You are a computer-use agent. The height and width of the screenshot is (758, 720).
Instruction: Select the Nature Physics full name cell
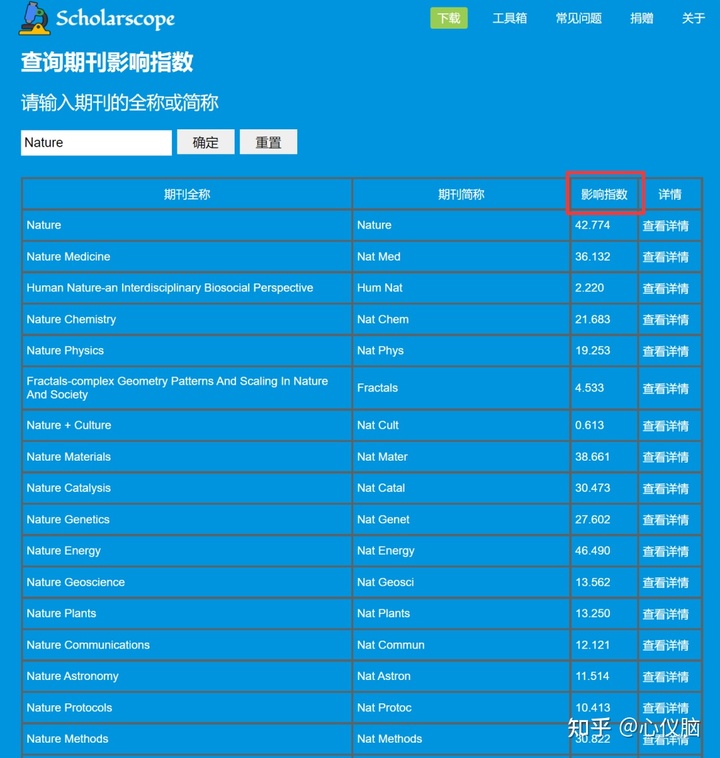(187, 350)
